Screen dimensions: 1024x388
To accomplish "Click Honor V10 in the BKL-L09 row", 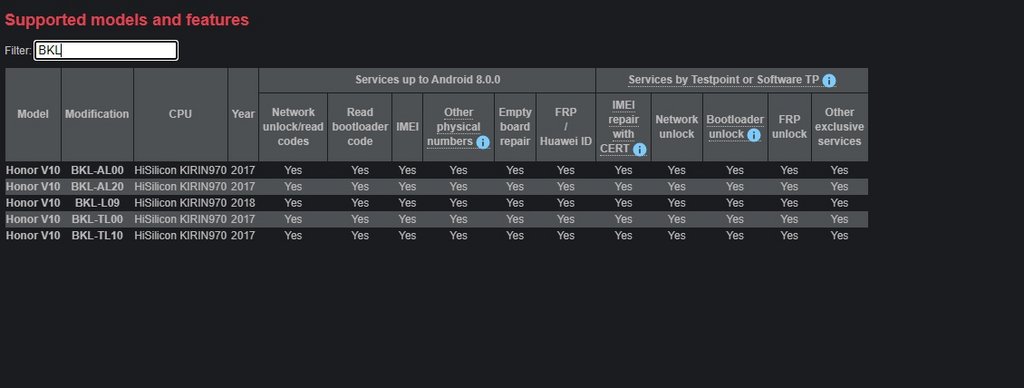I will coord(33,203).
